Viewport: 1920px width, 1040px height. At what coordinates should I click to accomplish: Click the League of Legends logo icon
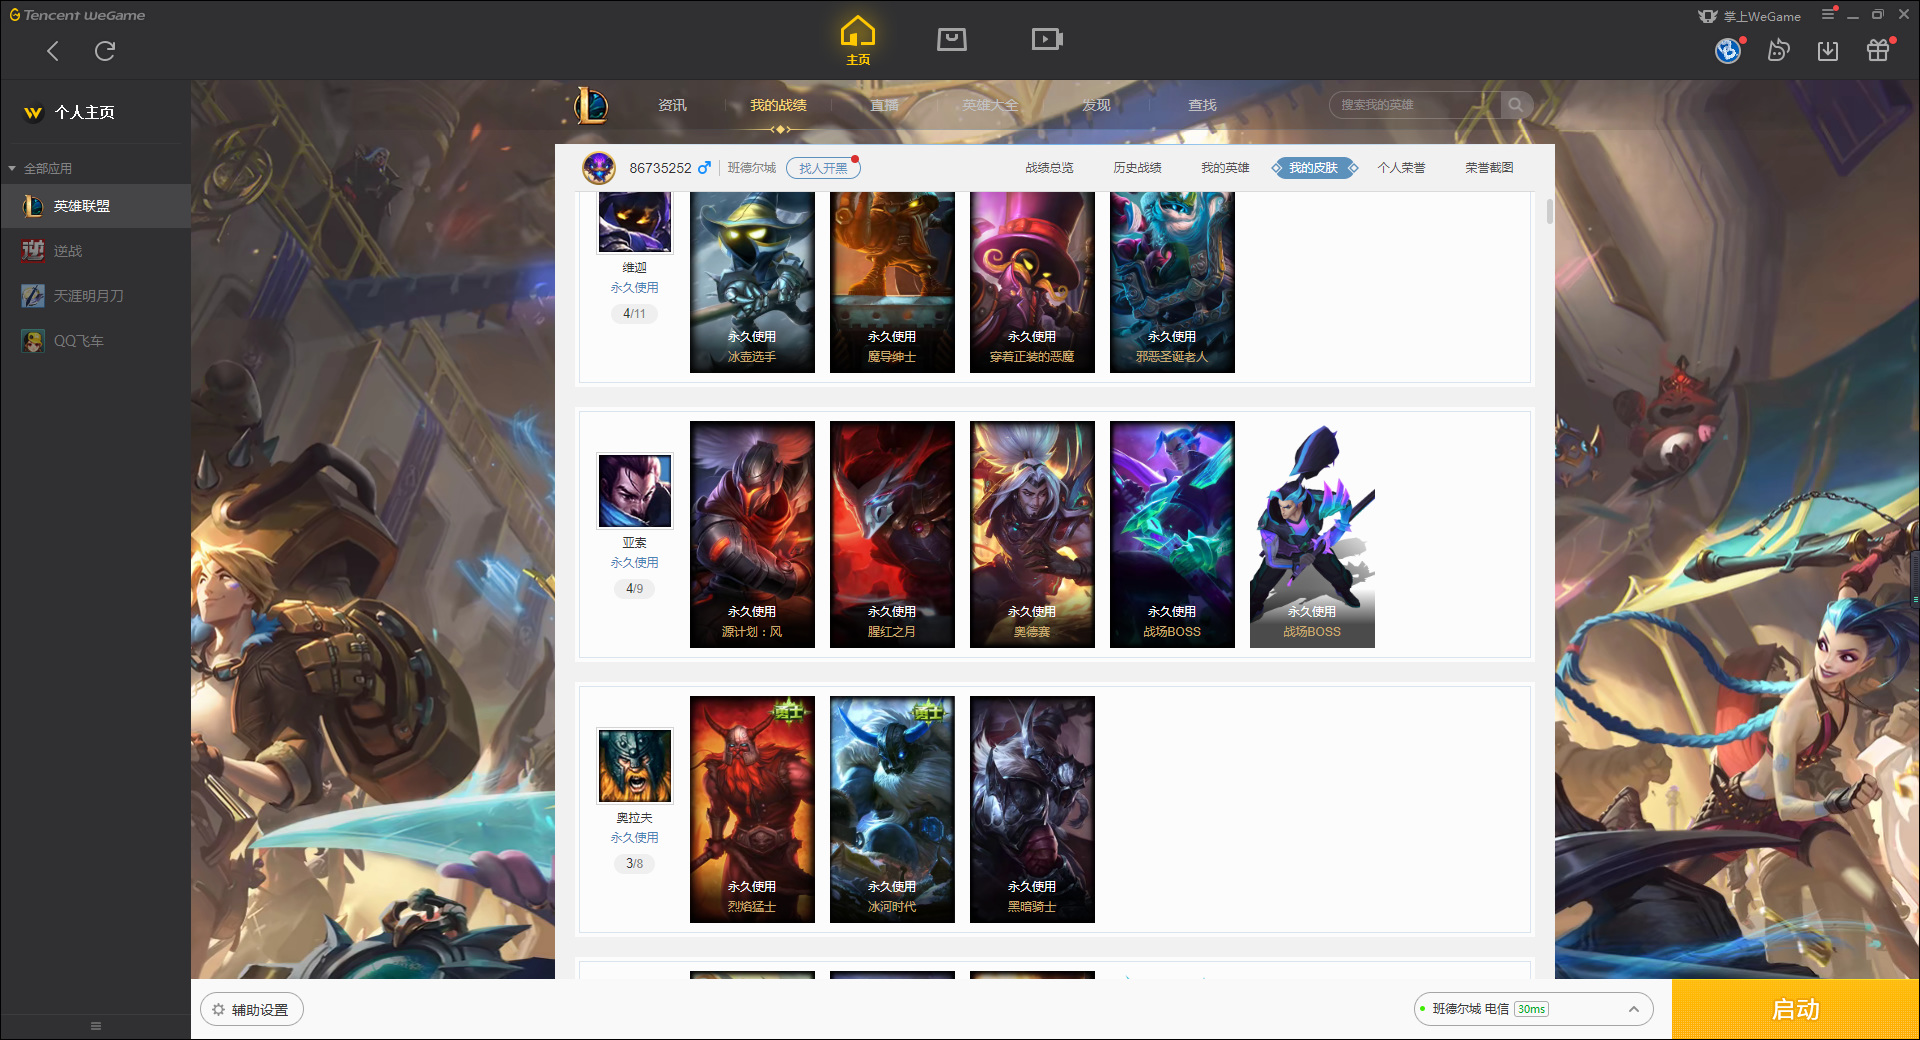tap(591, 105)
